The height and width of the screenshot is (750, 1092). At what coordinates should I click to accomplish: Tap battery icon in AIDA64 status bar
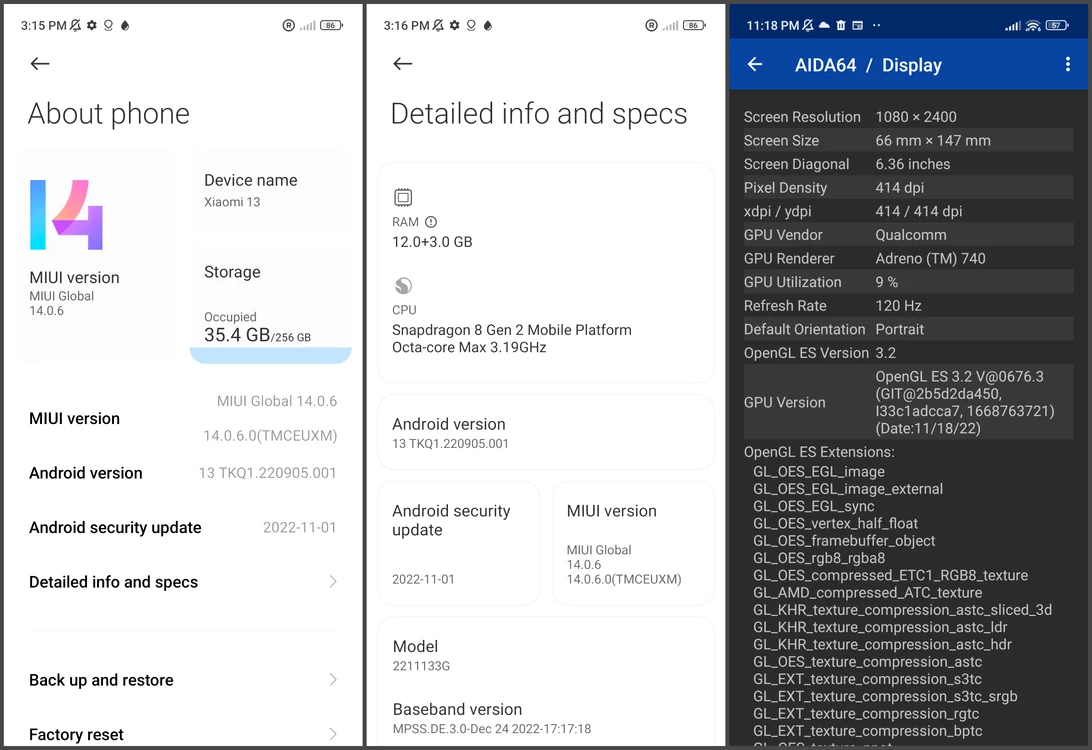coord(1056,26)
